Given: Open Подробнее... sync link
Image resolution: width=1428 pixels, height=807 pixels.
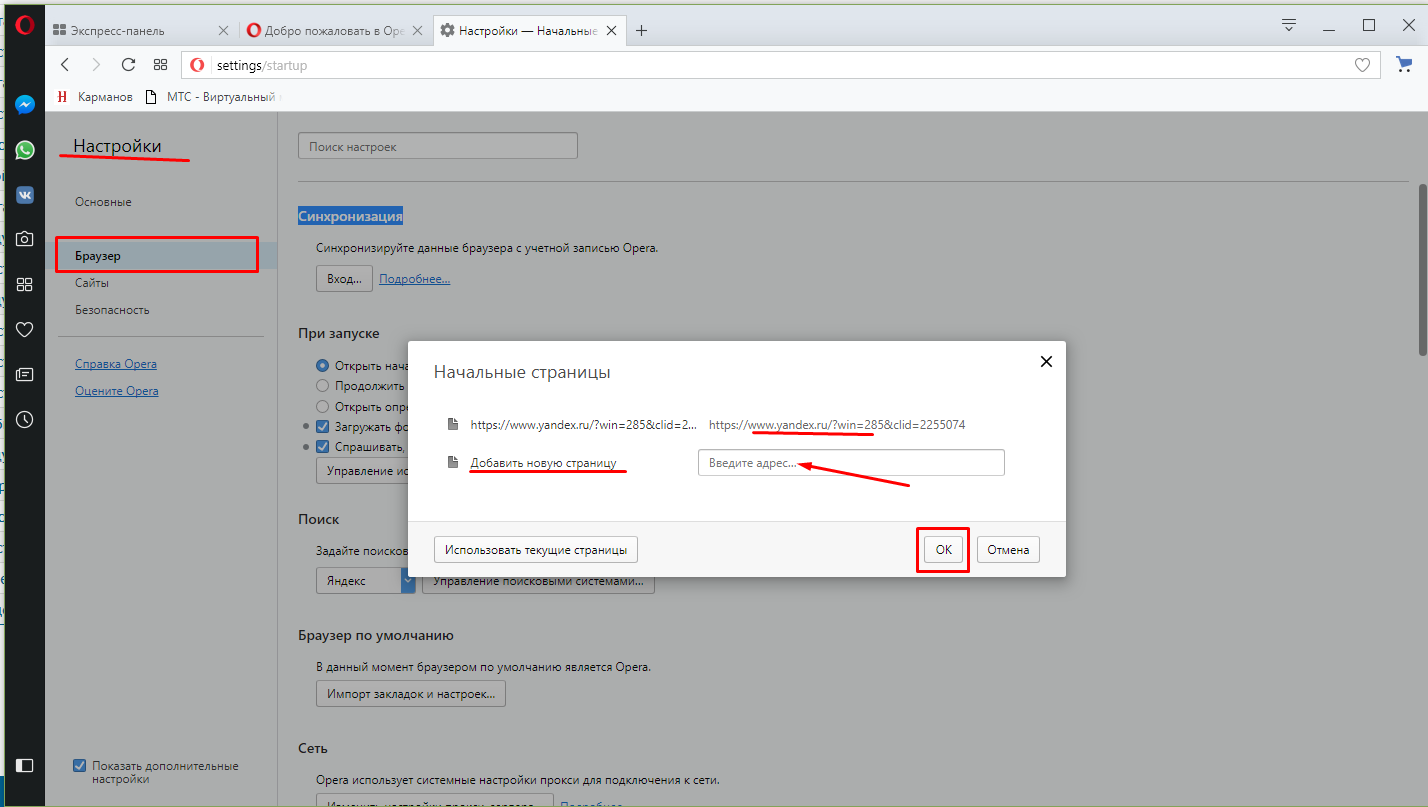Looking at the screenshot, I should (414, 279).
